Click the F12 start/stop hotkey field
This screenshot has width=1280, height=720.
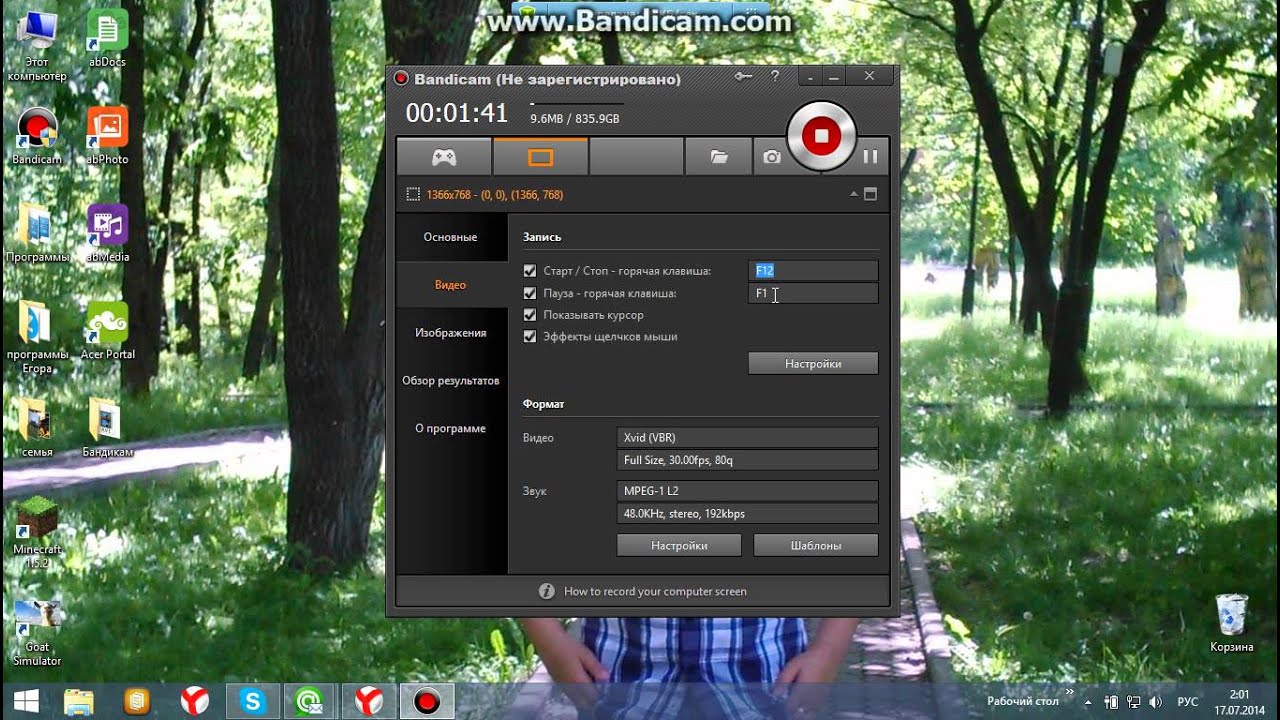[x=813, y=271]
